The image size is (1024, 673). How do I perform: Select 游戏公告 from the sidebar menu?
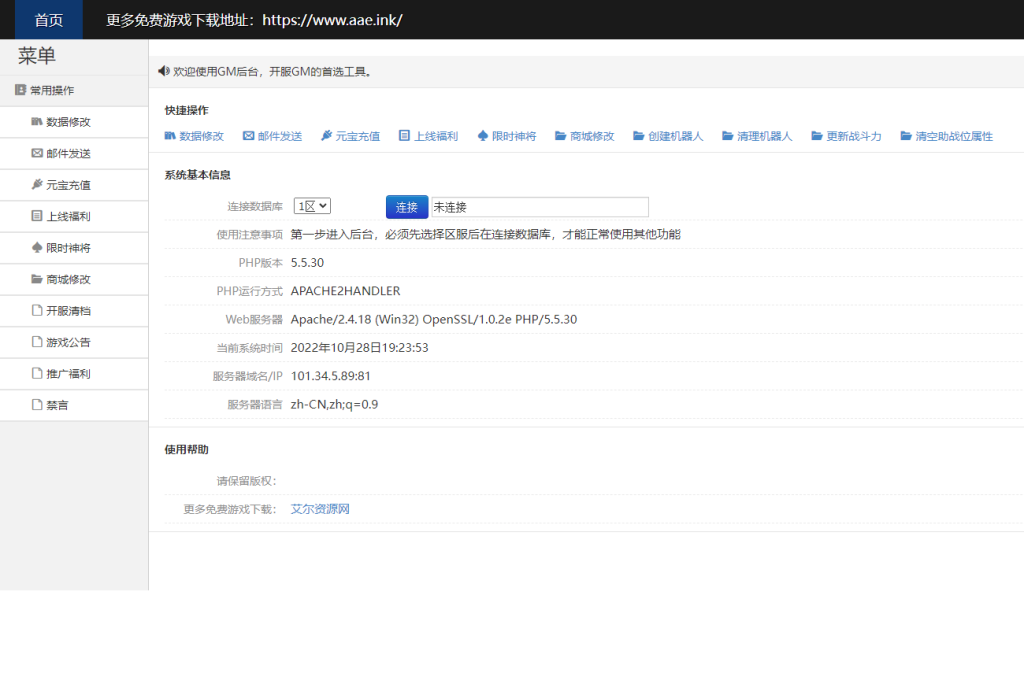(x=68, y=342)
